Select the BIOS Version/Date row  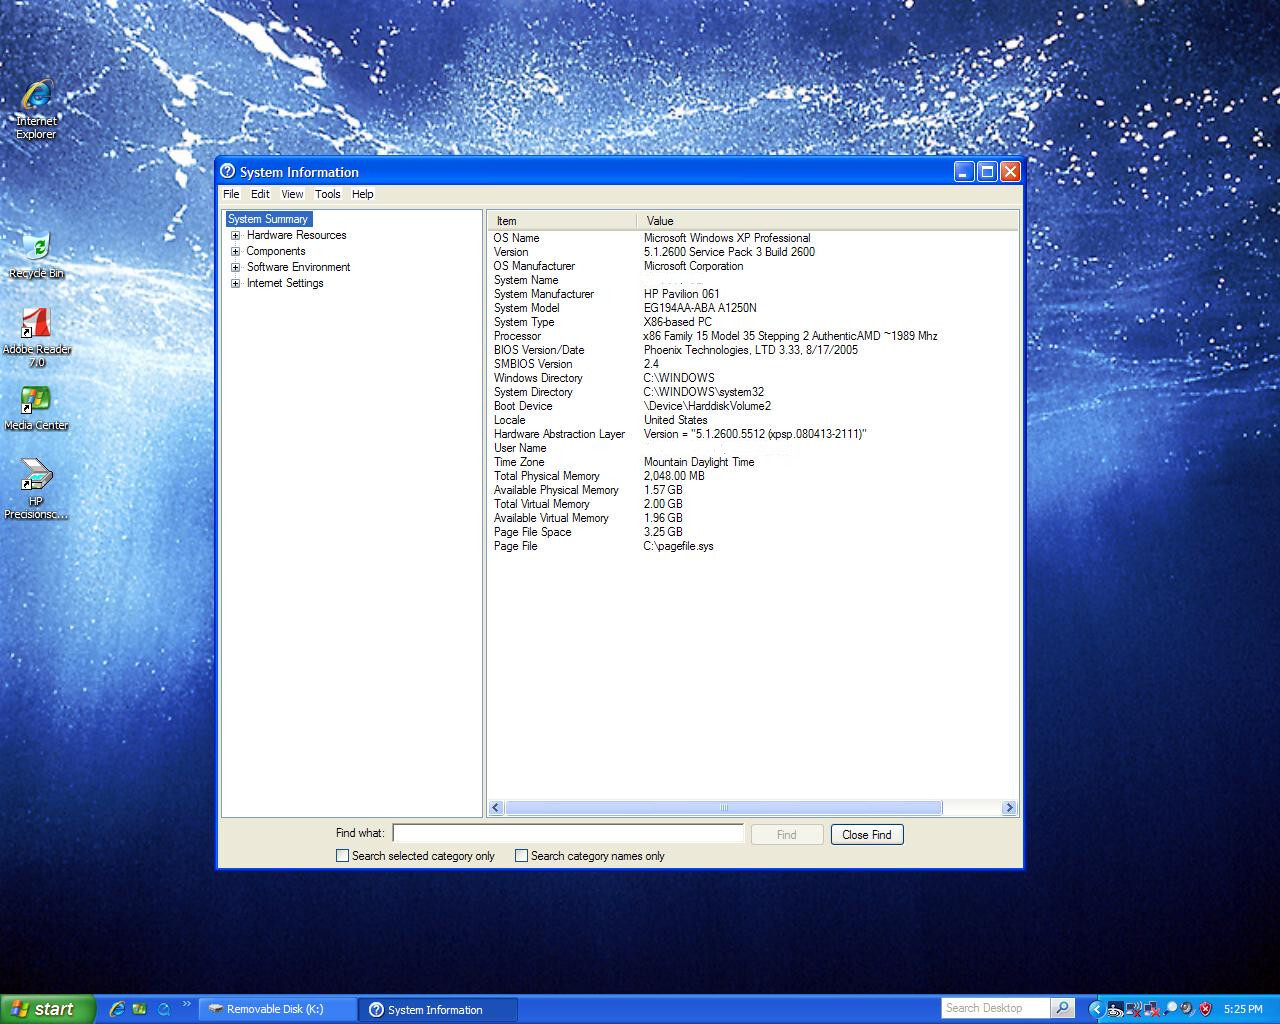(x=752, y=350)
